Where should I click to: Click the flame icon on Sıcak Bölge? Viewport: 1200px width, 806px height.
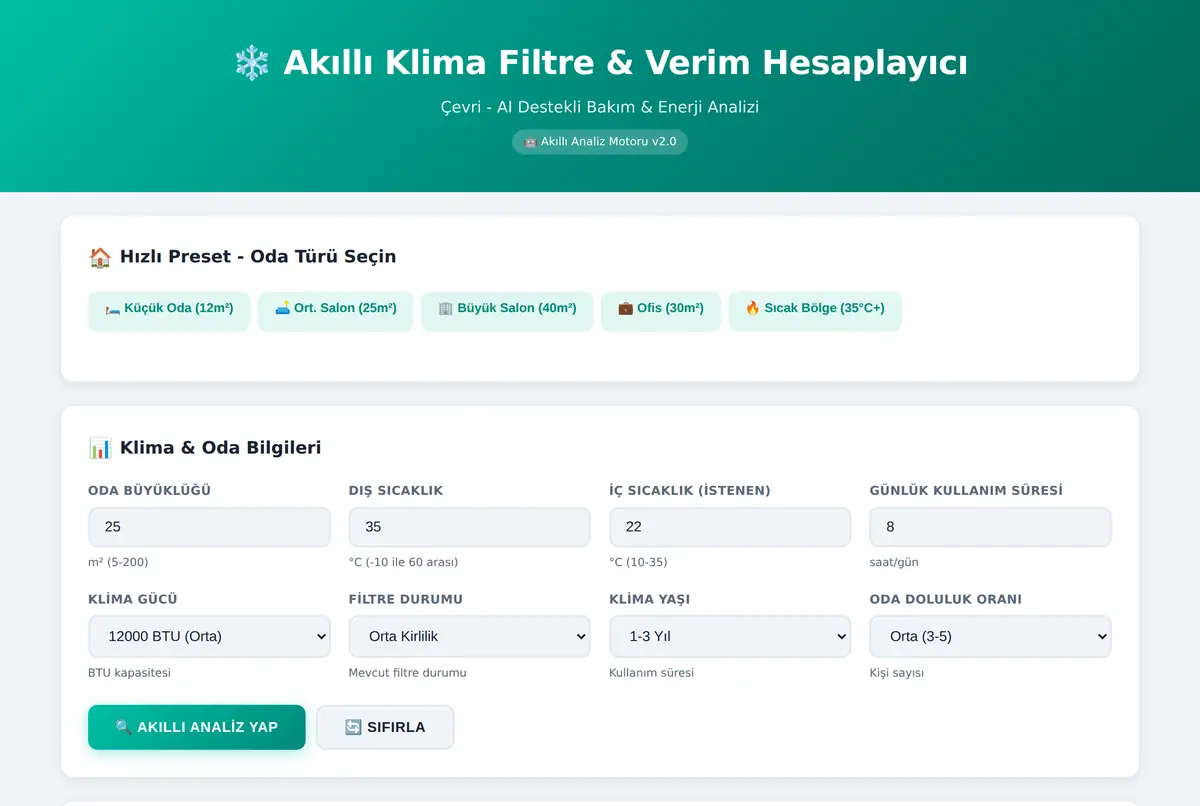pos(753,309)
